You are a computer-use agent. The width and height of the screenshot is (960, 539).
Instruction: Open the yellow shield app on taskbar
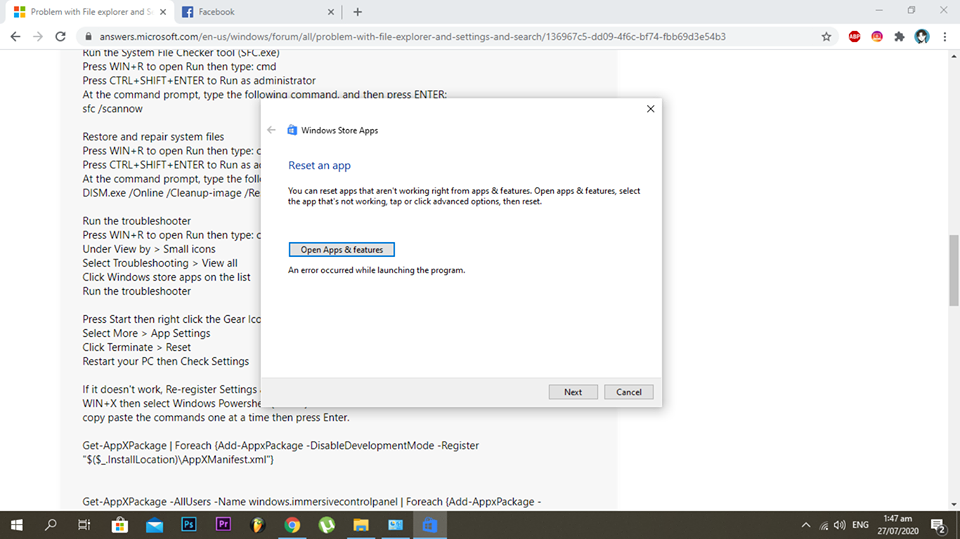(x=258, y=525)
